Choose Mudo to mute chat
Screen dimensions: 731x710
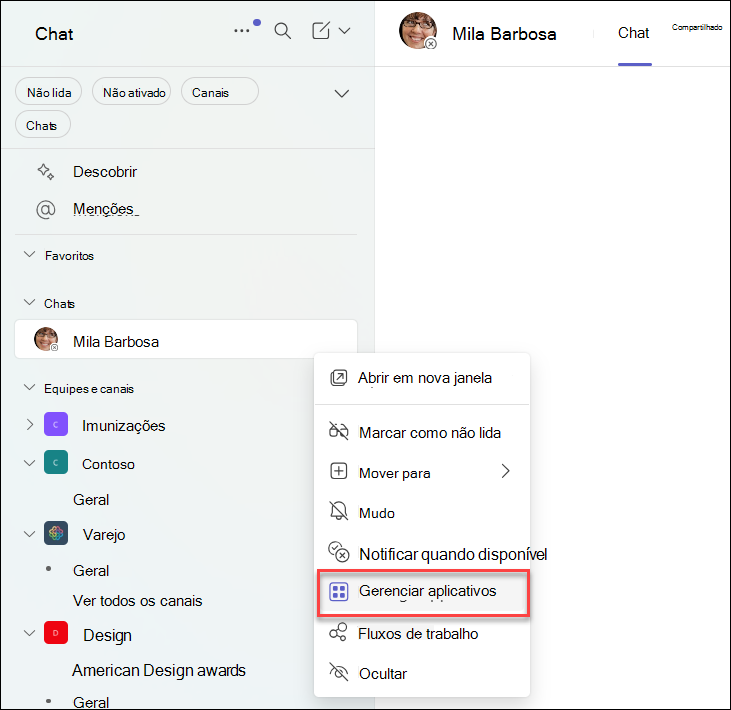coord(422,513)
